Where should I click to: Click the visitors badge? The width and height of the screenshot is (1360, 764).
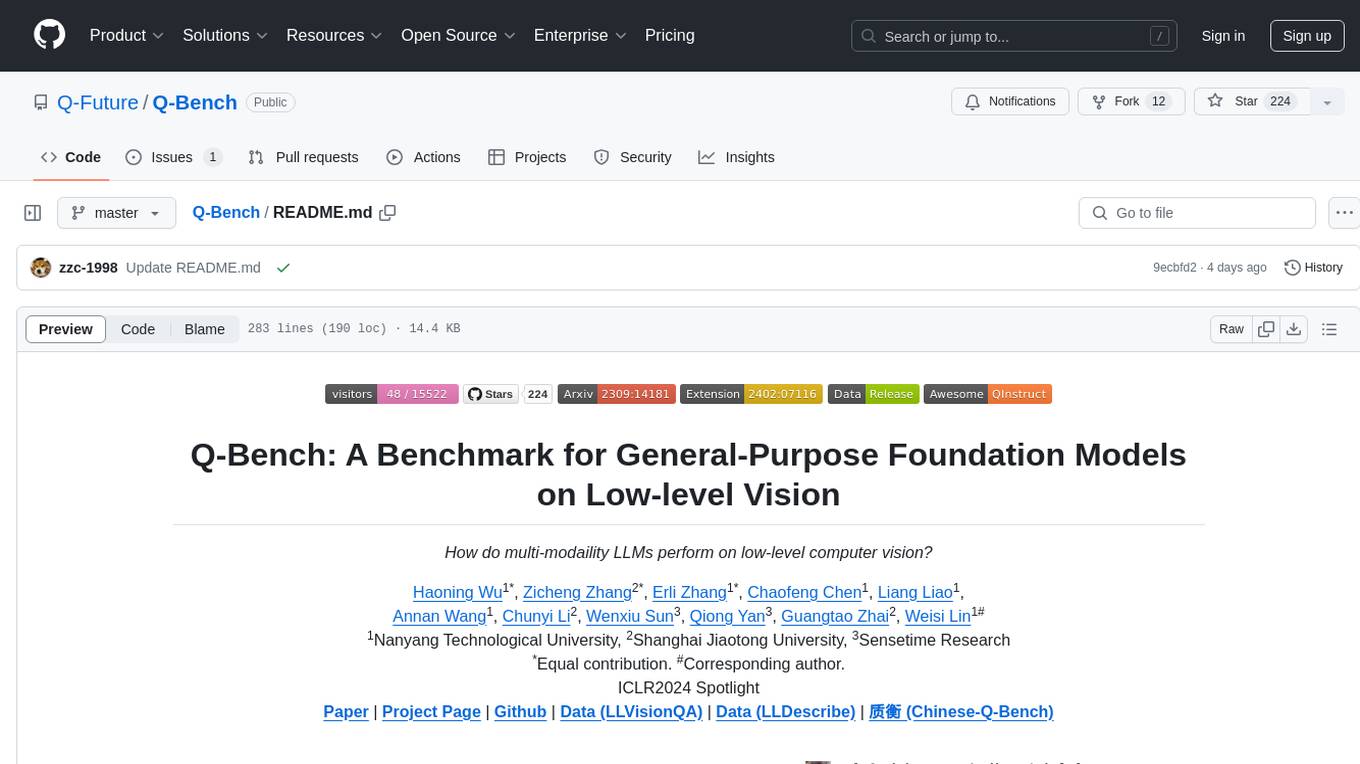pos(392,394)
